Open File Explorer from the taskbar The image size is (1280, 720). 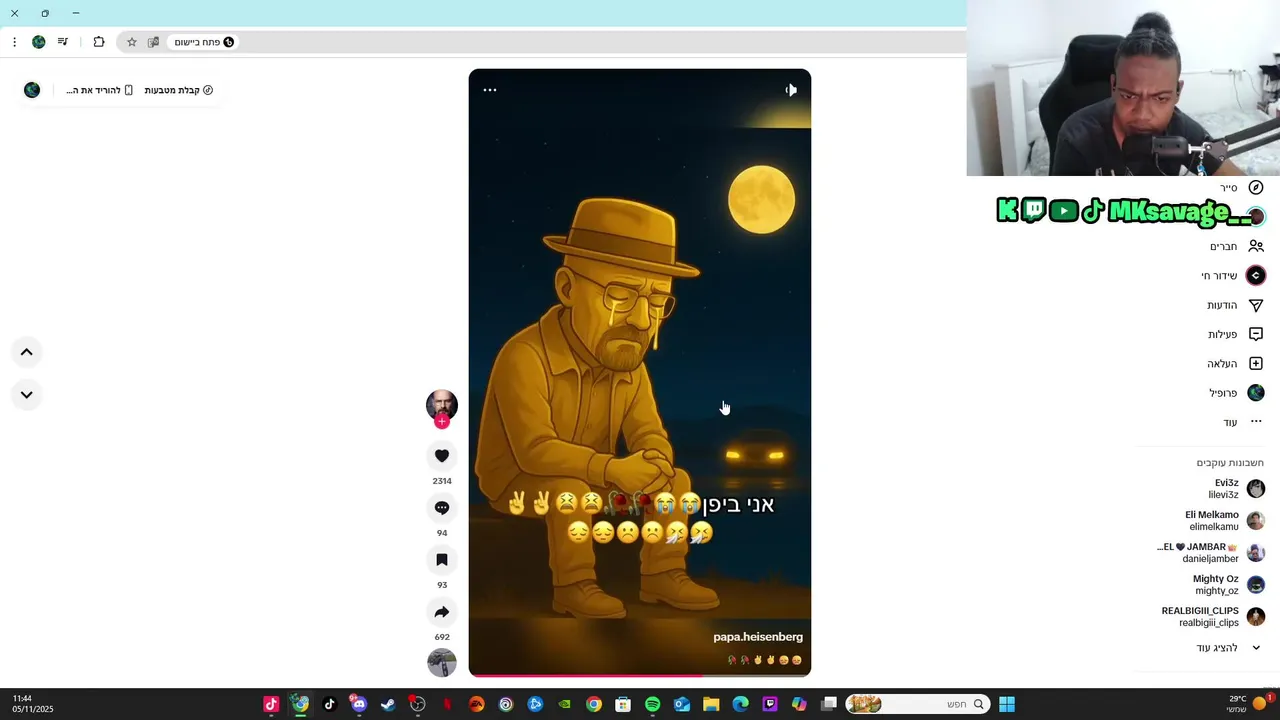[x=711, y=705]
